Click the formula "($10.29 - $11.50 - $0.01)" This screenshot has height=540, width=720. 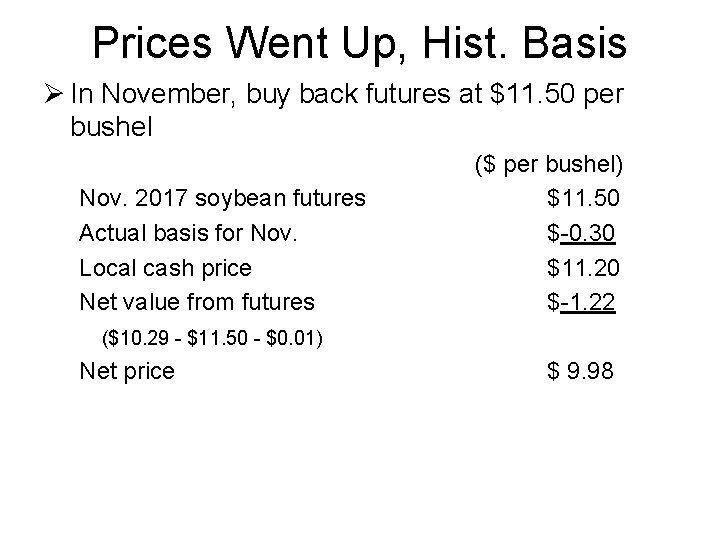(x=213, y=337)
